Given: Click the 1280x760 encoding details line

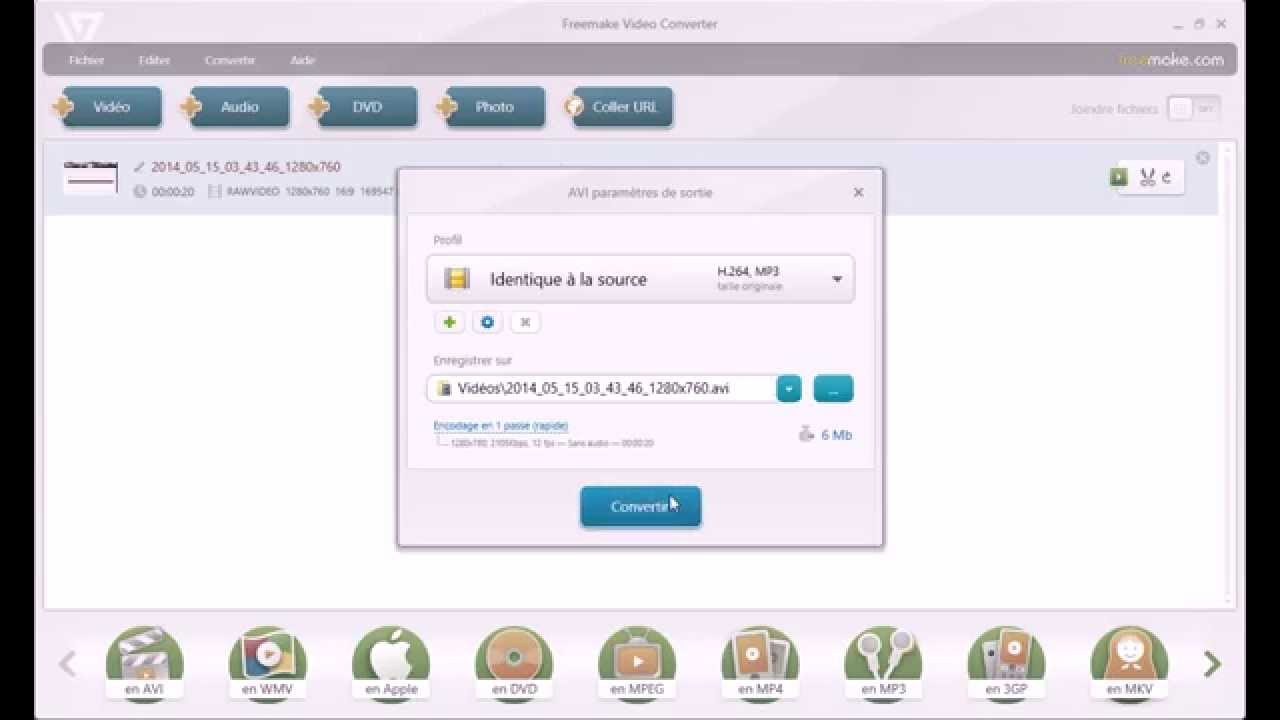Looking at the screenshot, I should pos(551,442).
